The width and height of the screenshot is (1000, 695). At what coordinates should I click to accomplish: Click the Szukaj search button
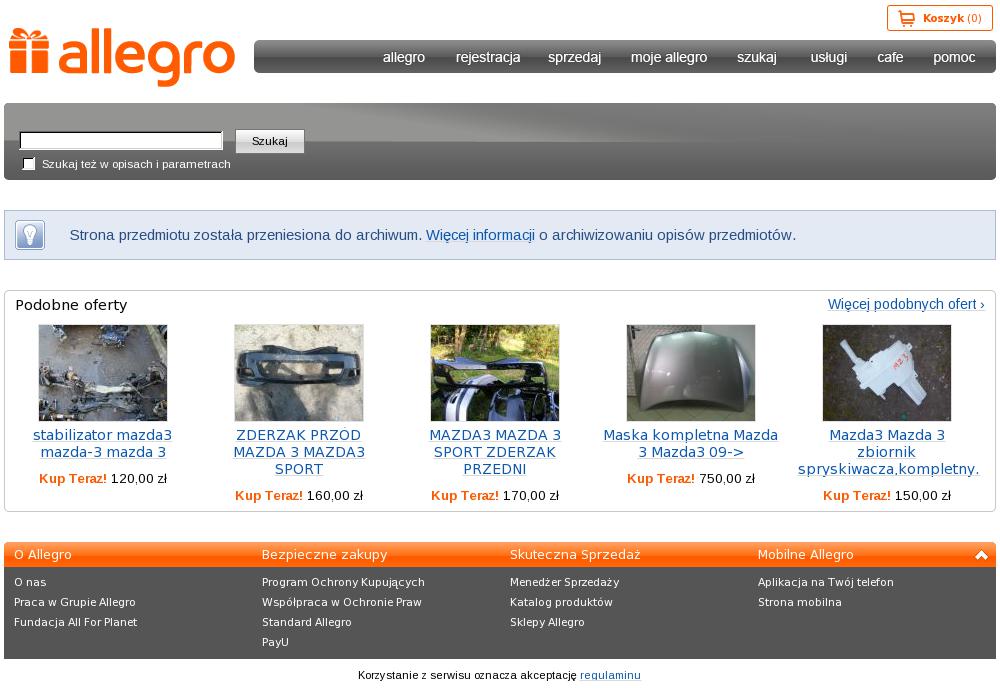(x=270, y=141)
